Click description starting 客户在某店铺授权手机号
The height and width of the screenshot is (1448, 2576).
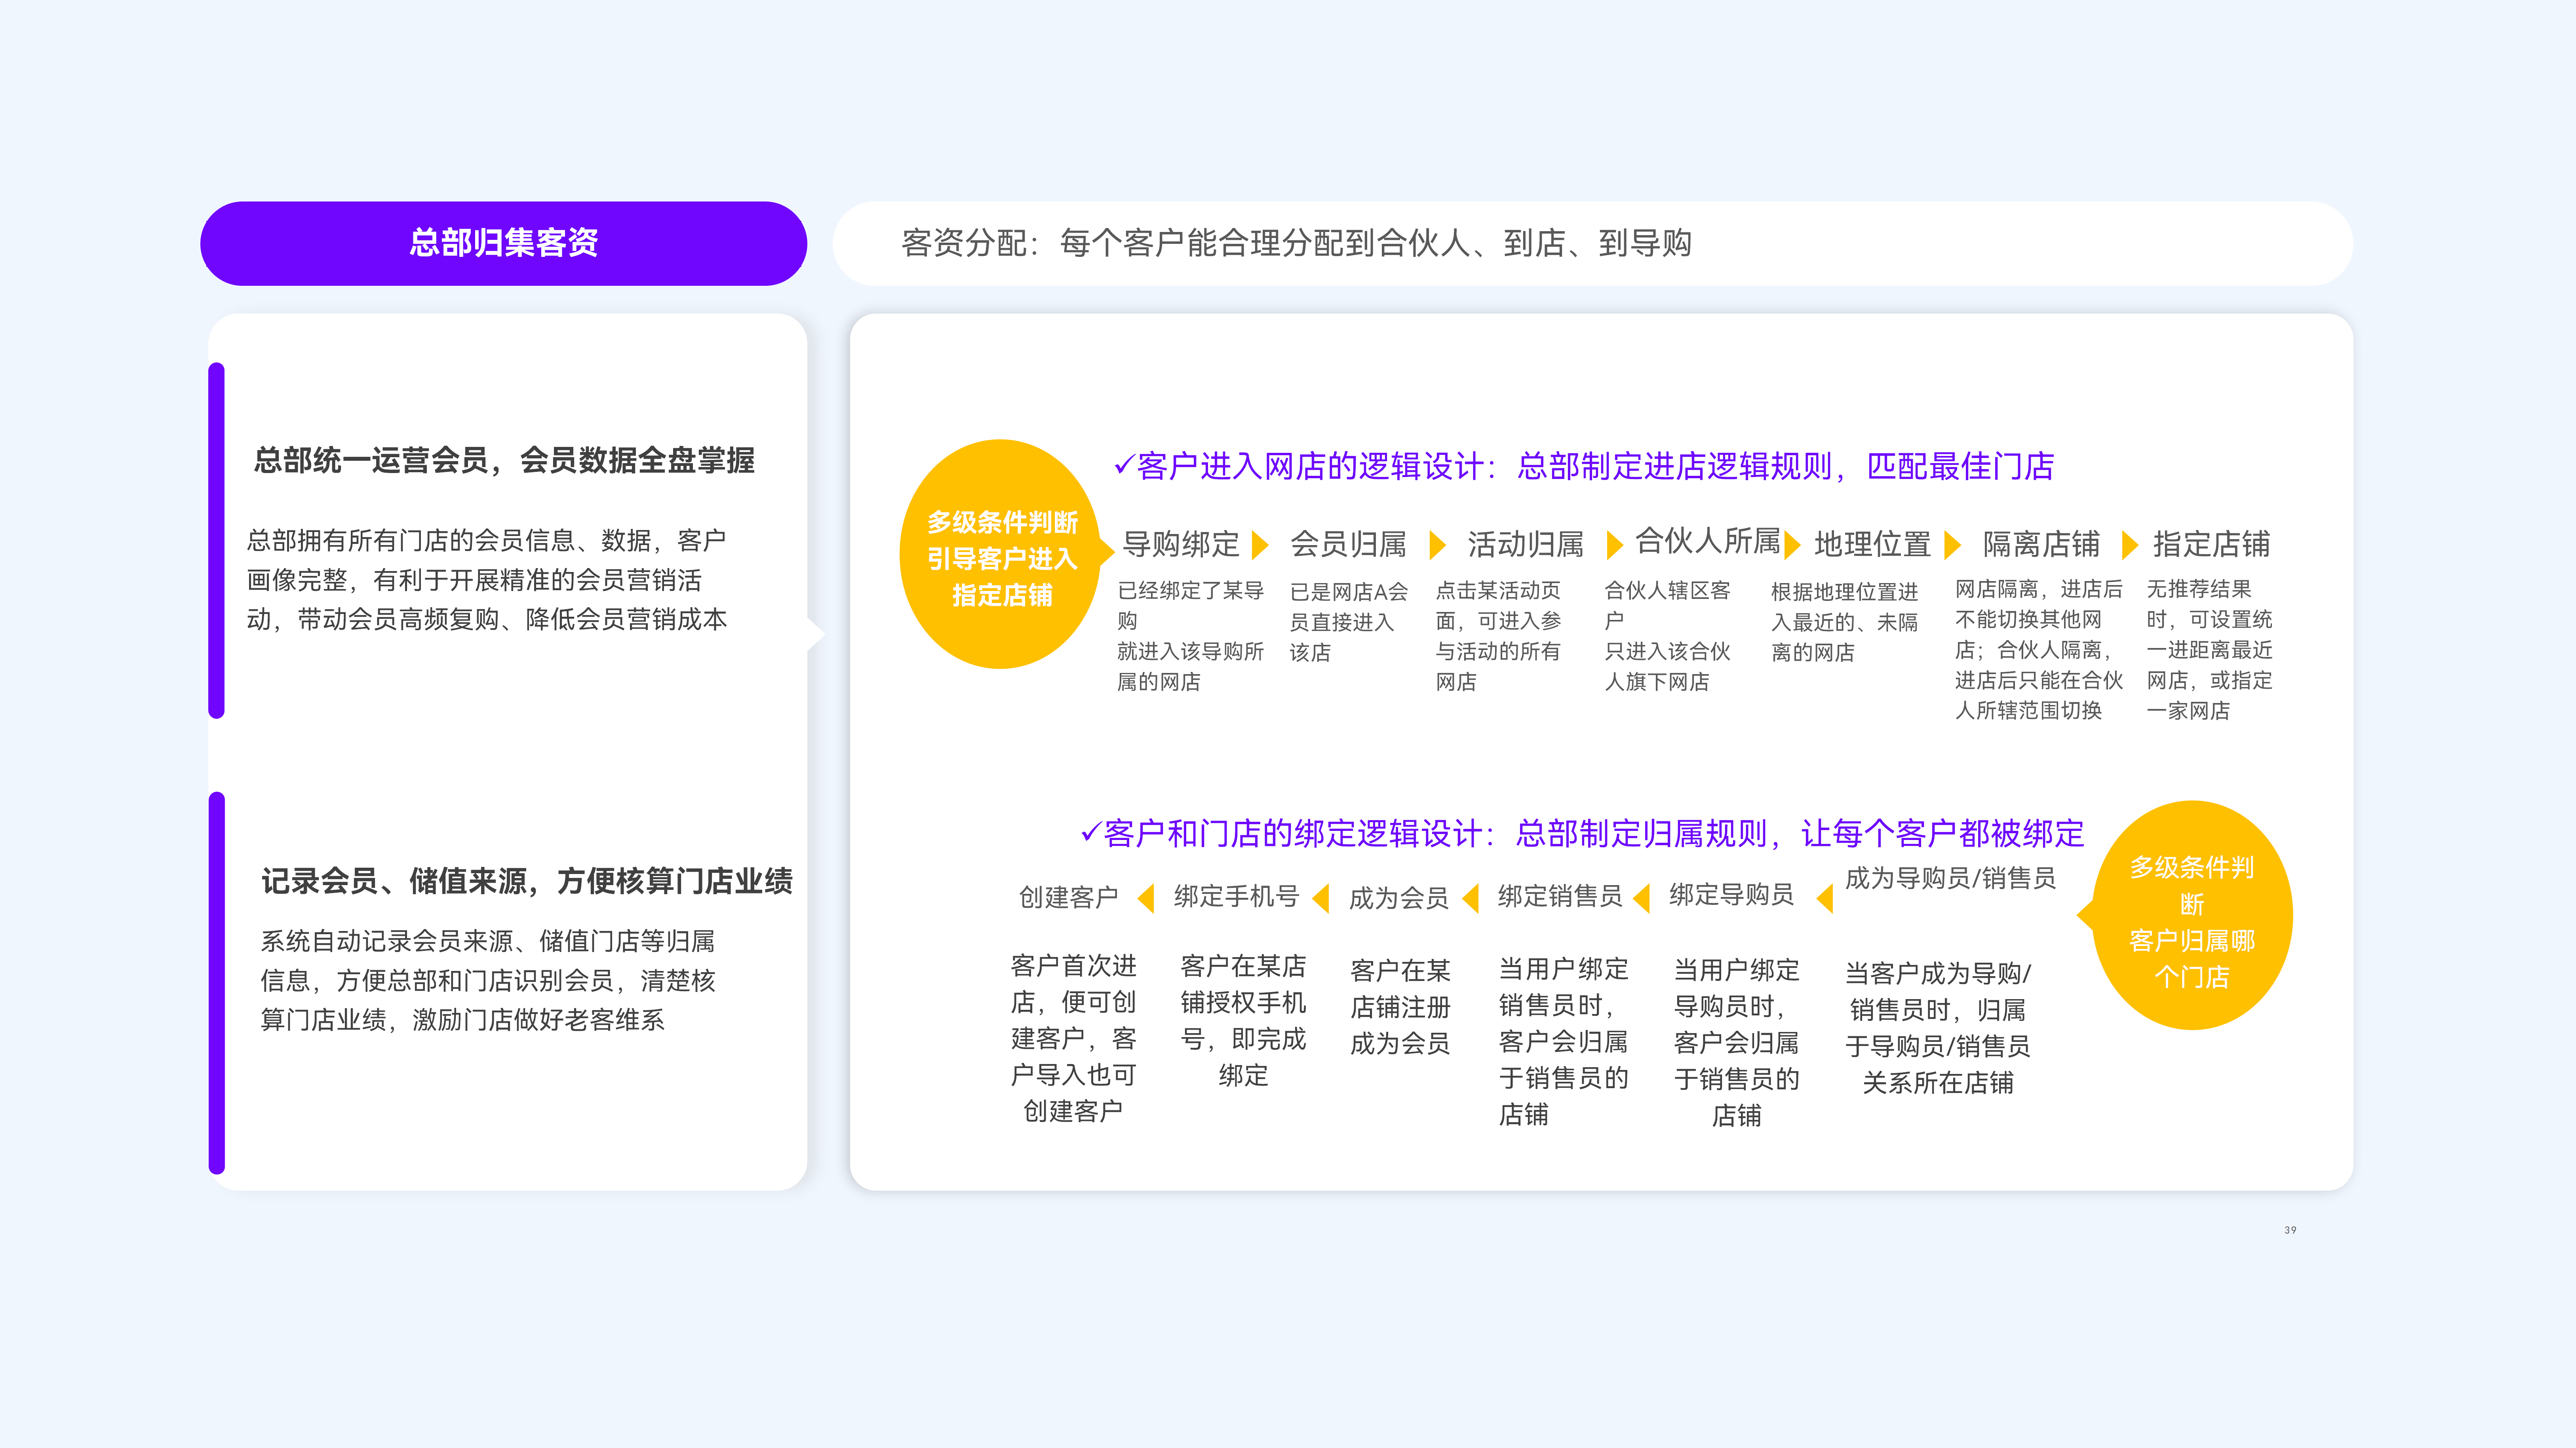(1243, 1020)
